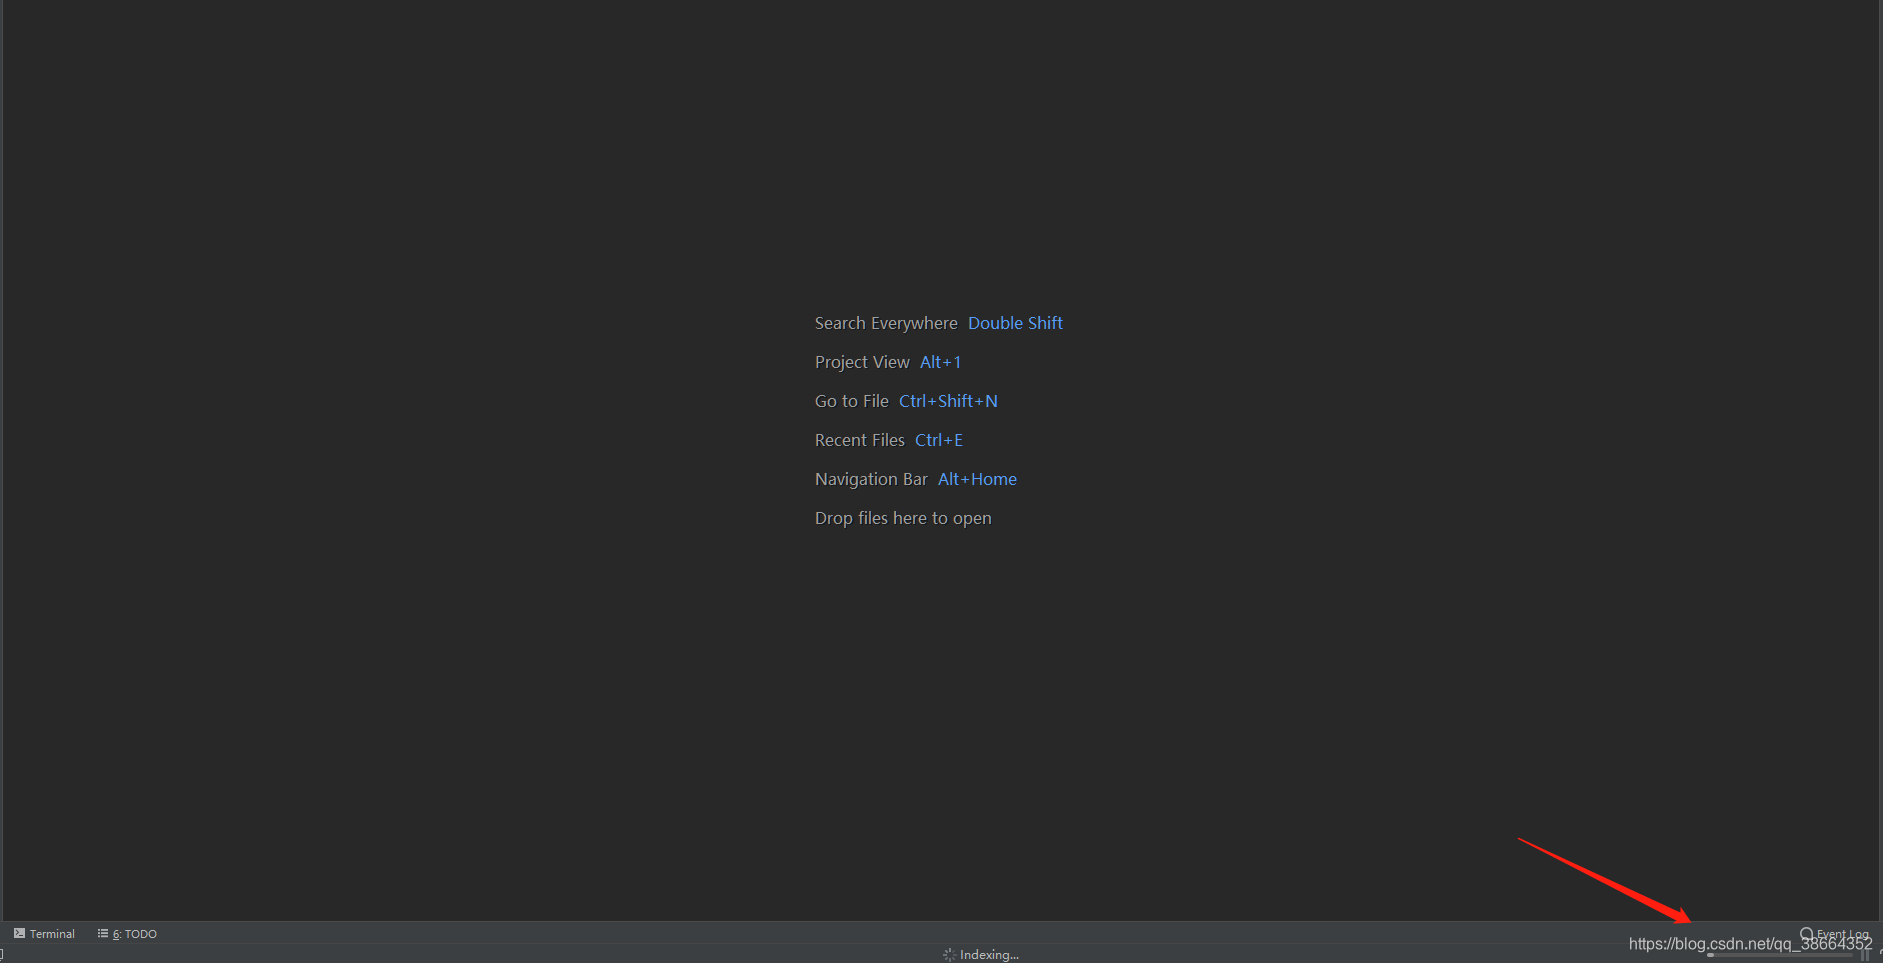Click the Search Everywhere hint text
This screenshot has width=1883, height=963.
coord(886,323)
